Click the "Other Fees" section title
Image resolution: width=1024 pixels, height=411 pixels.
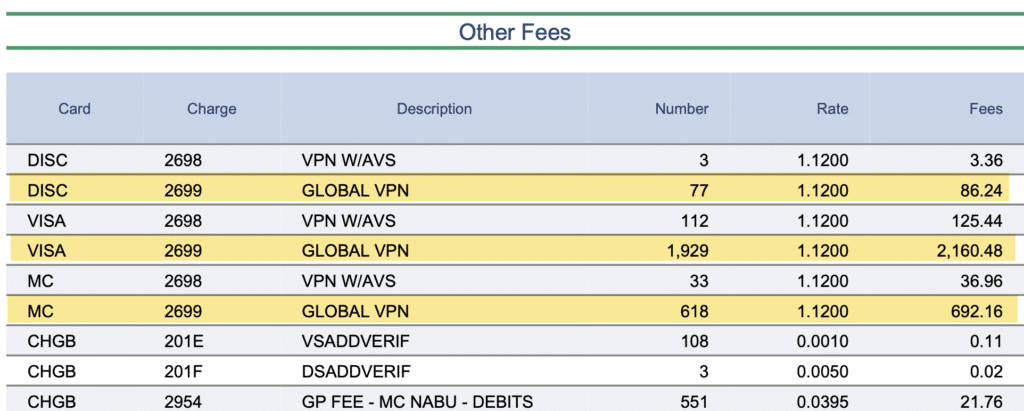pos(514,32)
